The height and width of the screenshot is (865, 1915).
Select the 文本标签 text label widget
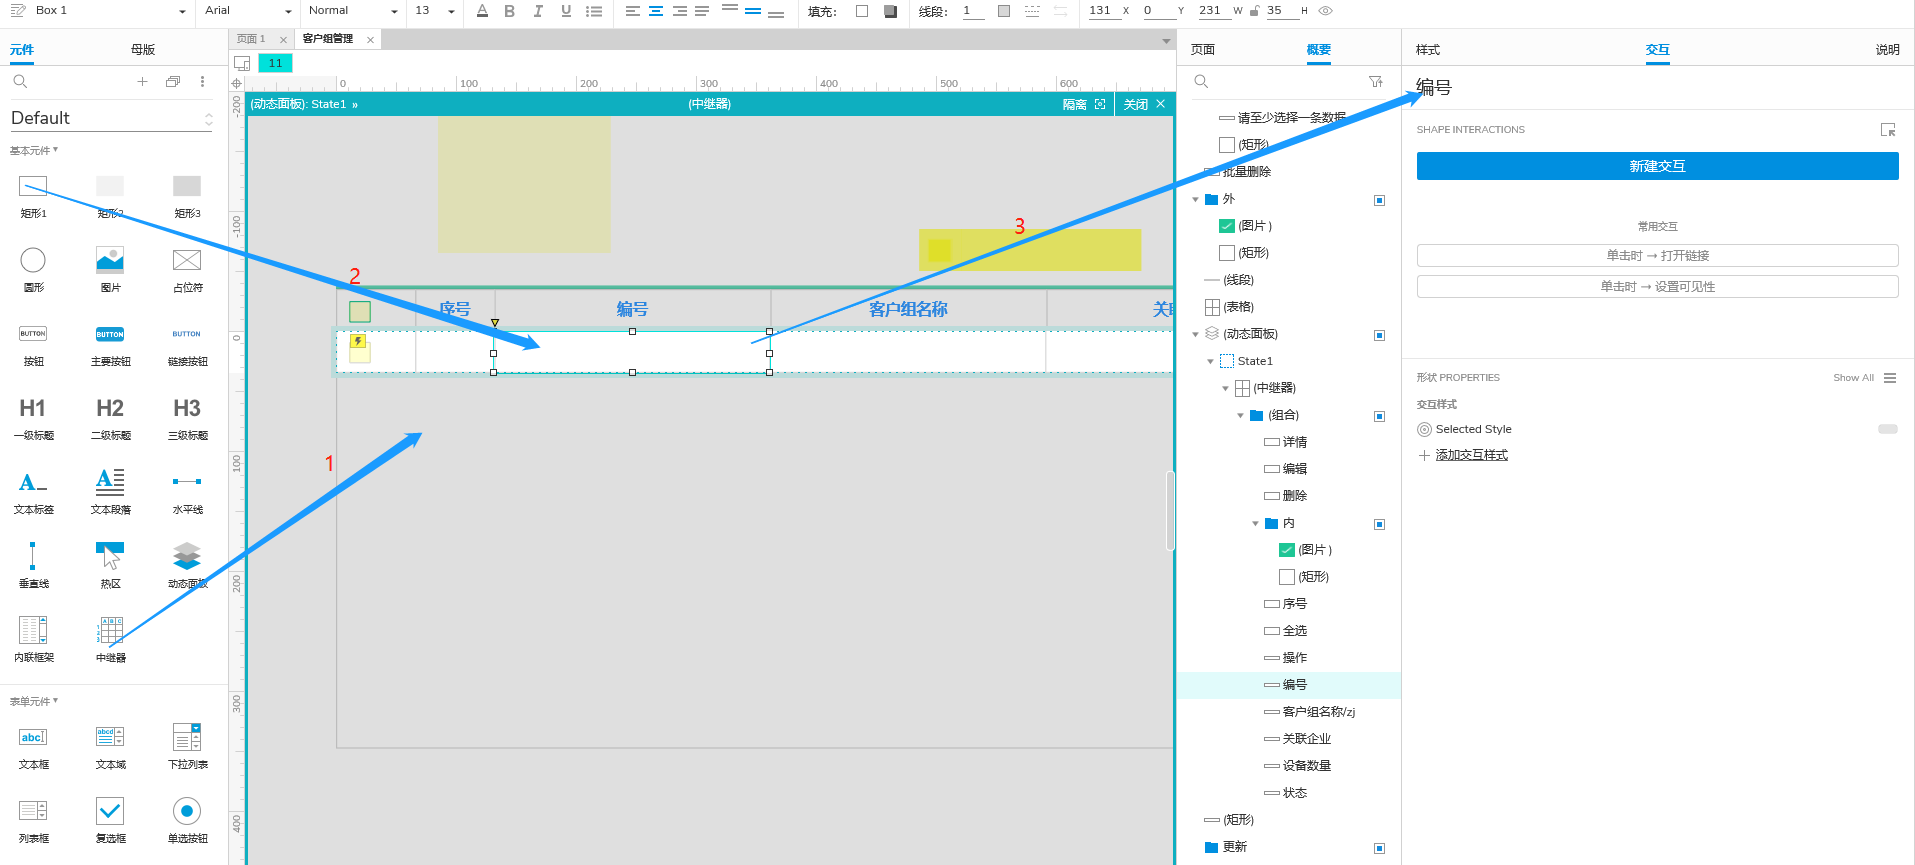tap(33, 492)
